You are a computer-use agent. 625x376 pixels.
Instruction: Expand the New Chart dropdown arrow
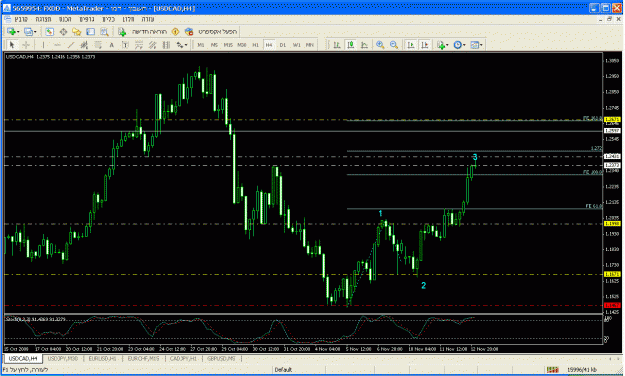pyautogui.click(x=18, y=32)
